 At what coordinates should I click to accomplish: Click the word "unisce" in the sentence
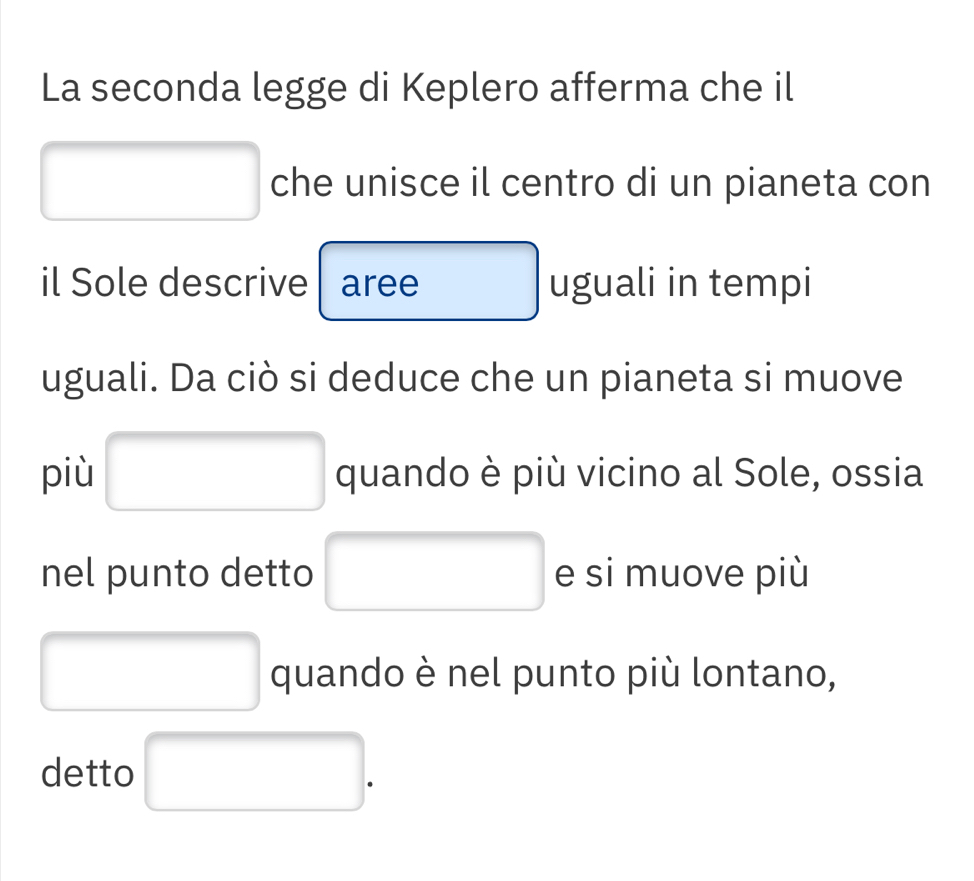pyautogui.click(x=389, y=184)
